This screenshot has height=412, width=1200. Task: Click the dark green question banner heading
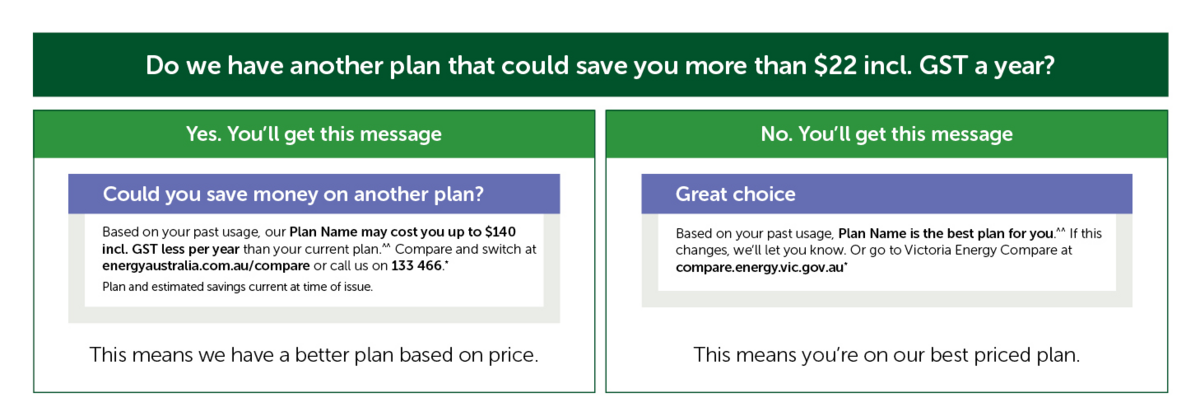pos(600,65)
